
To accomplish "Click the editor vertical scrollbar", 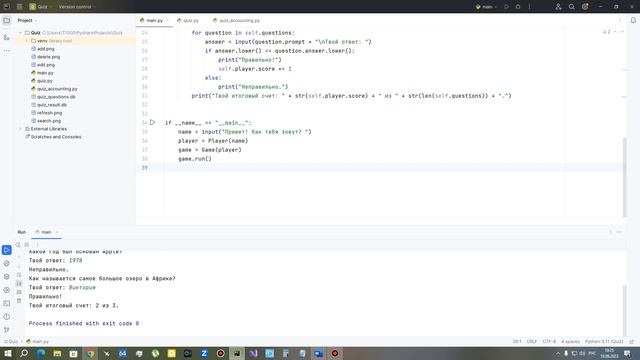I will coord(624,177).
